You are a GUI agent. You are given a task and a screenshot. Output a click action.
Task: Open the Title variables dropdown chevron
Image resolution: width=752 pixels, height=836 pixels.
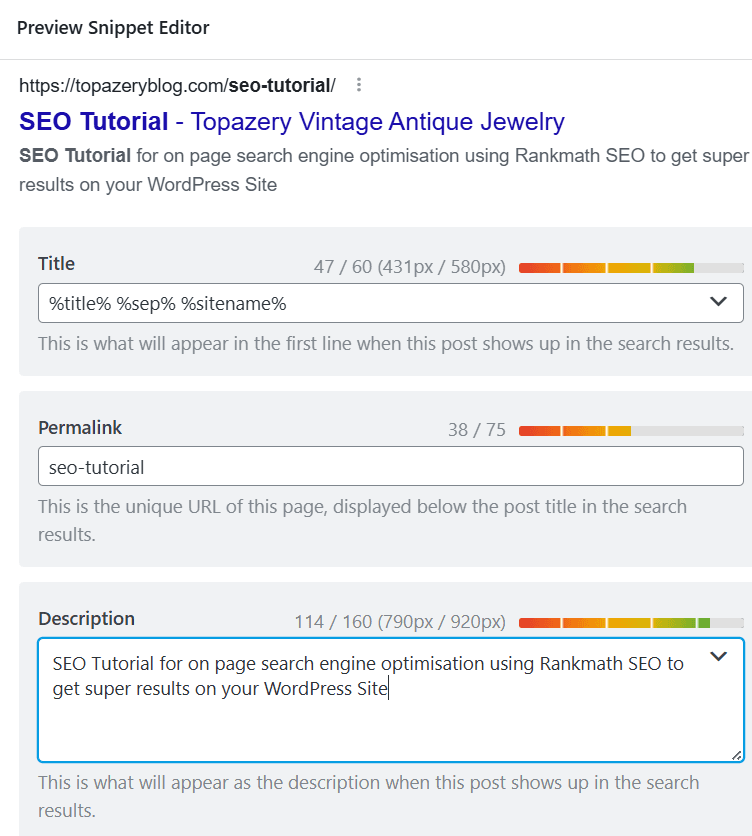coord(718,302)
